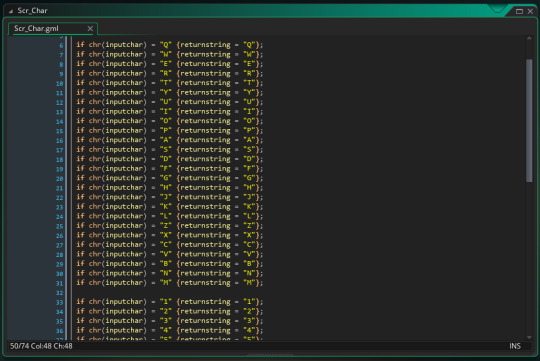Click line number 10 in the gutter
Image resolution: width=540 pixels, height=361 pixels.
tap(60, 83)
